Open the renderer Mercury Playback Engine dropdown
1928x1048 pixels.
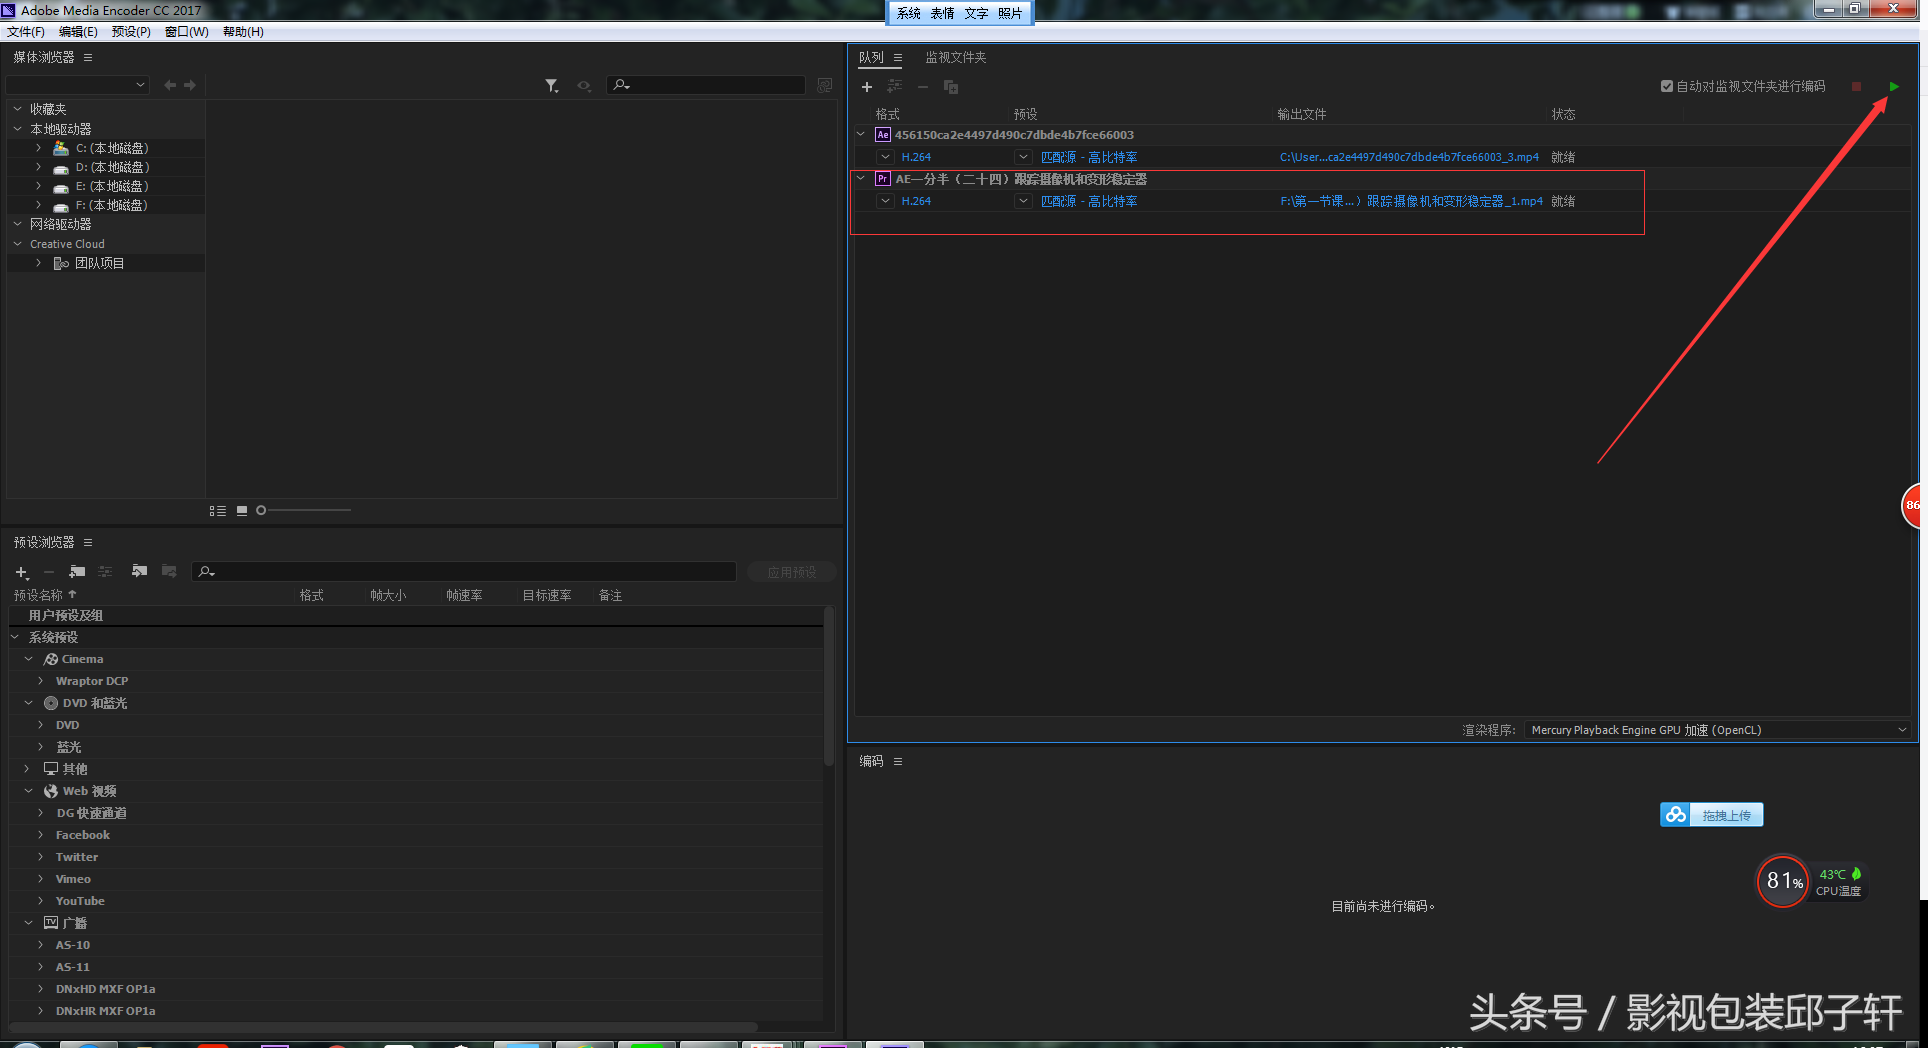[1717, 730]
